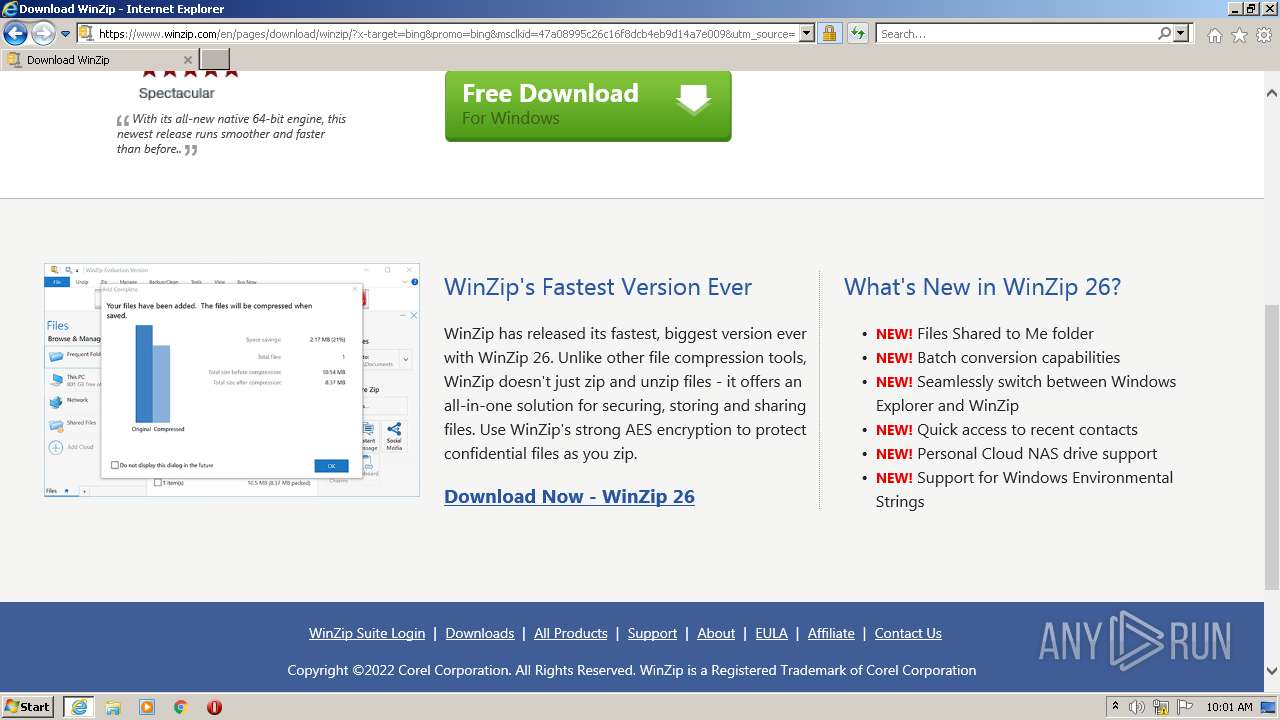The image size is (1280, 720).
Task: Open the Downloads footer link
Action: coord(480,633)
